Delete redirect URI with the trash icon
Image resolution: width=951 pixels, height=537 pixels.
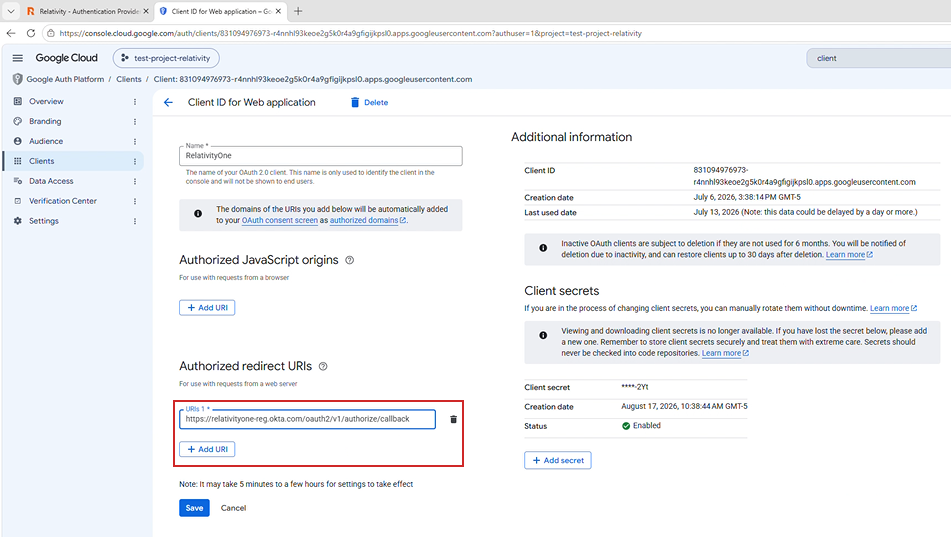[453, 419]
